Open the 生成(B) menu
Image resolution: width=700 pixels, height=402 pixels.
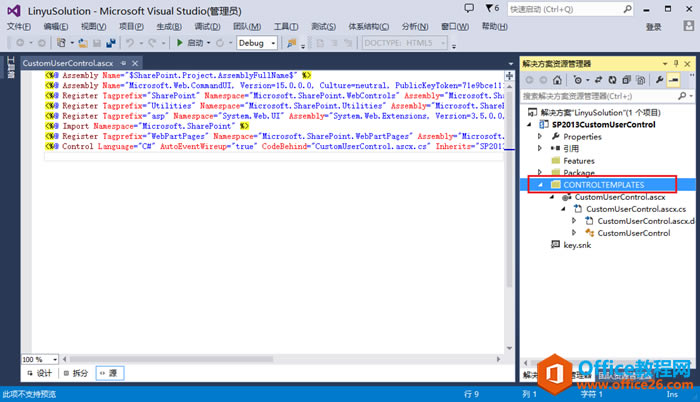169,27
